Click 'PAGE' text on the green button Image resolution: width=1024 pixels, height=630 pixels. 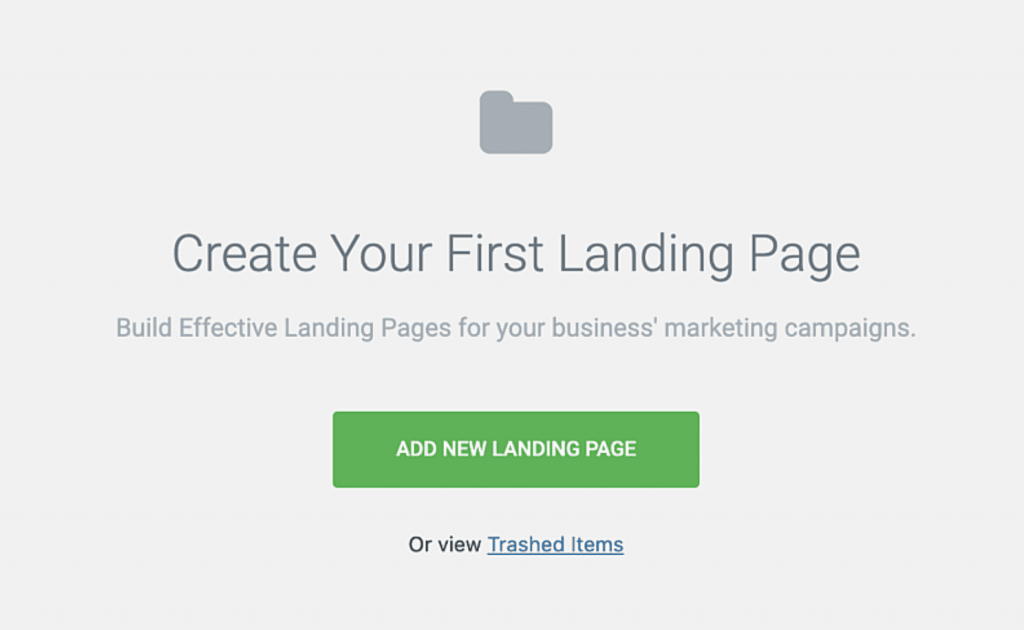[611, 449]
